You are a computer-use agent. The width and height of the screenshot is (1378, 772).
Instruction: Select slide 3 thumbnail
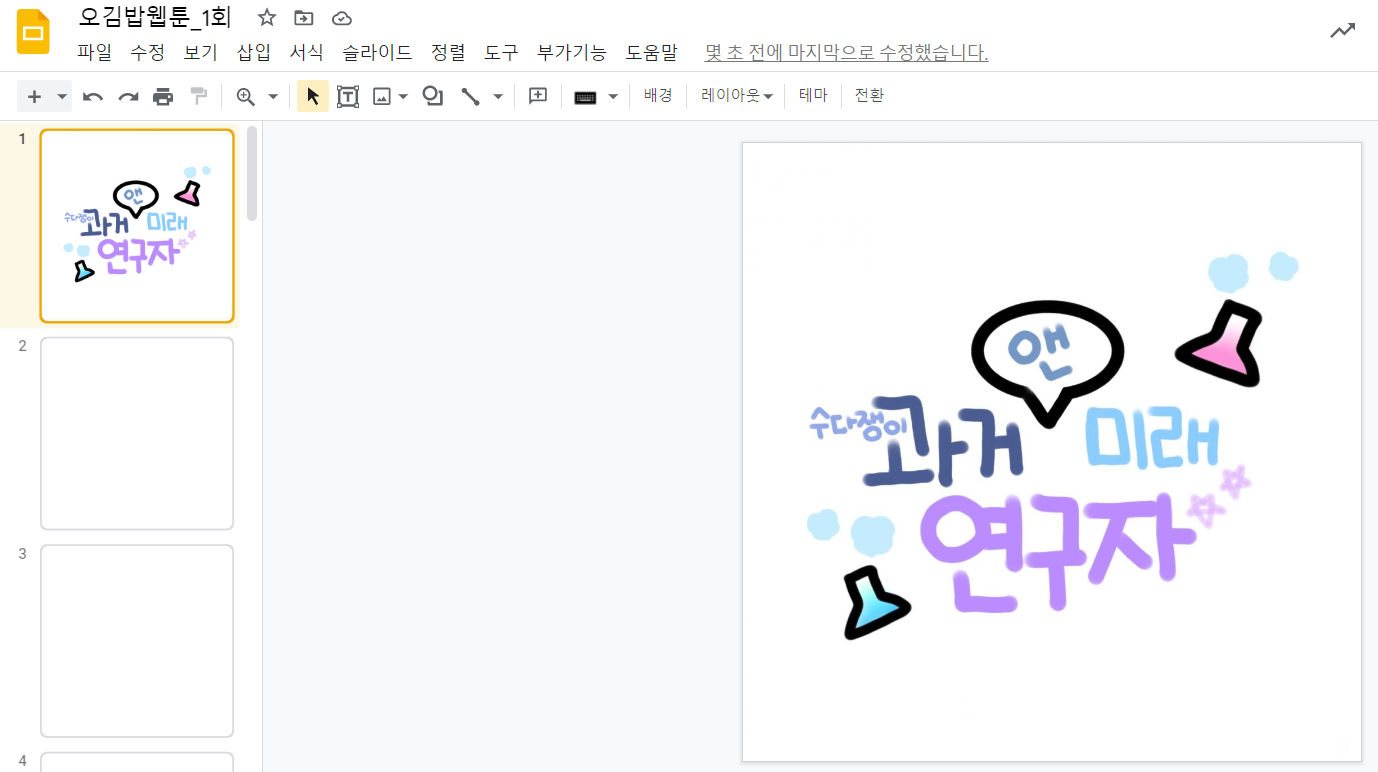point(137,641)
